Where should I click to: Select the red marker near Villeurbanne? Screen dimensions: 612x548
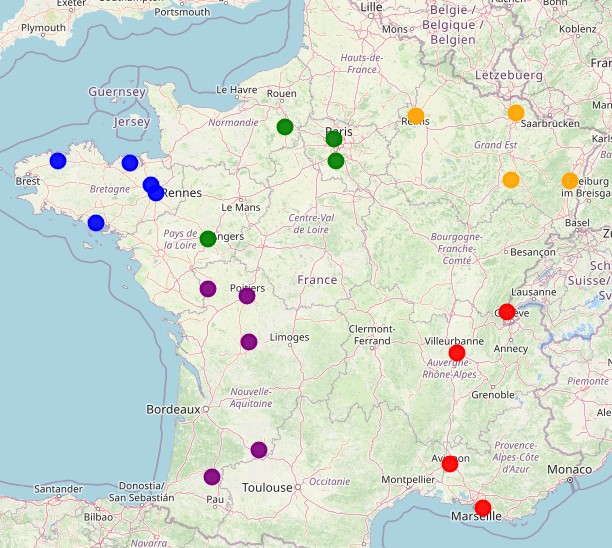(x=457, y=353)
